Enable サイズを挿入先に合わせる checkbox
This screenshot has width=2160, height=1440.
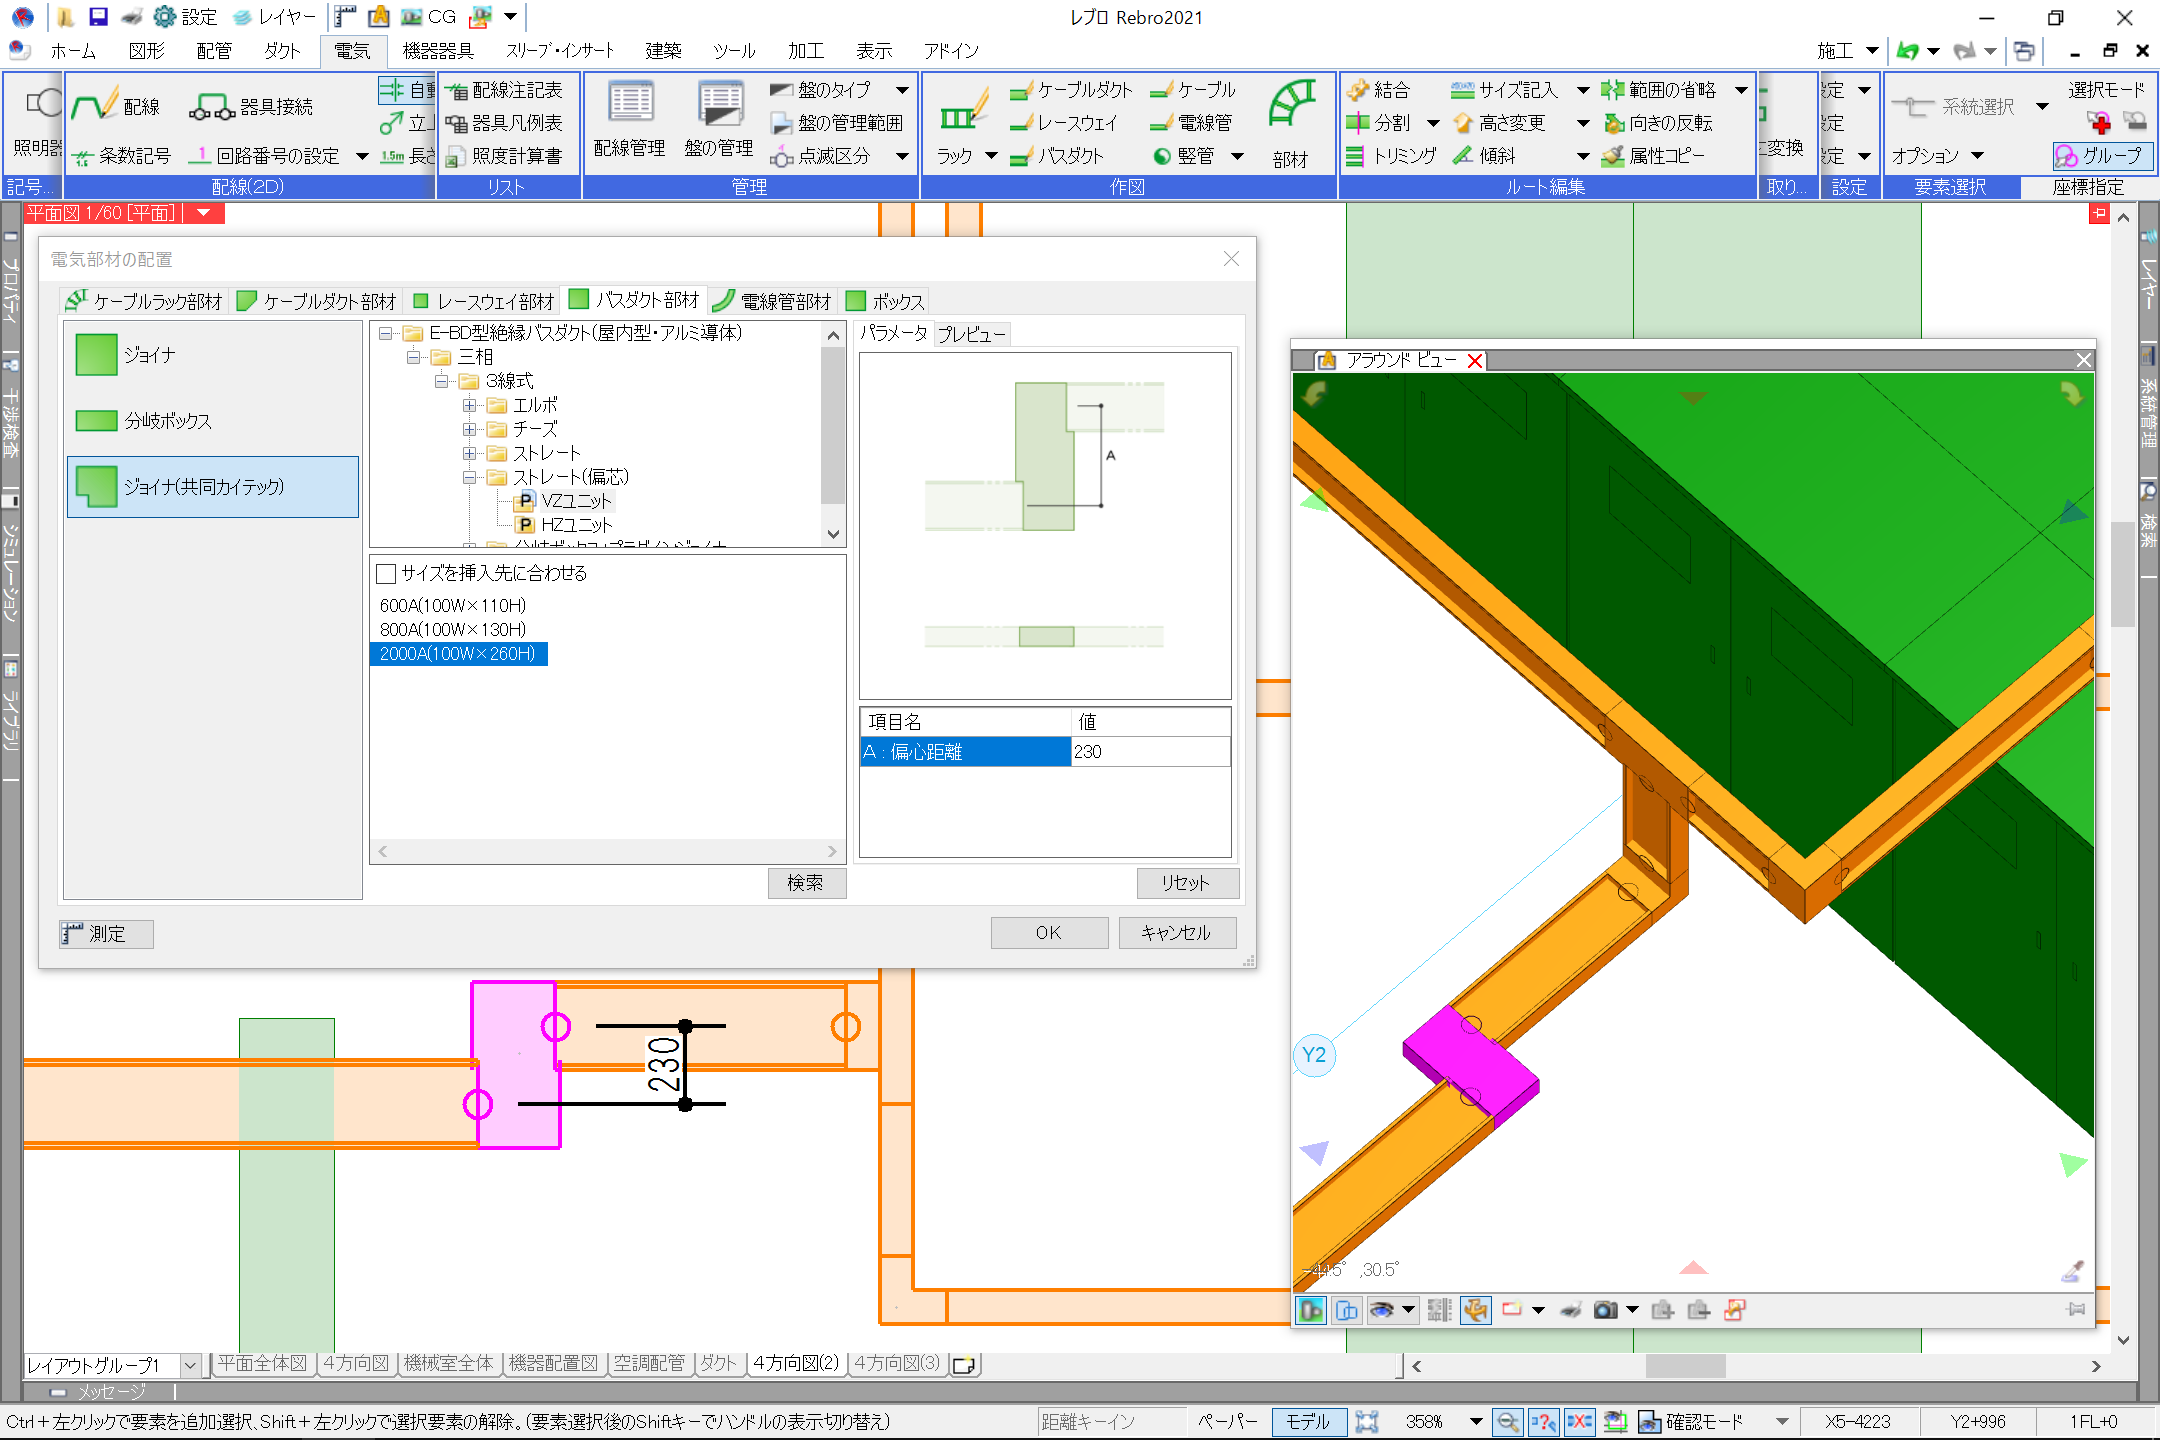[386, 574]
